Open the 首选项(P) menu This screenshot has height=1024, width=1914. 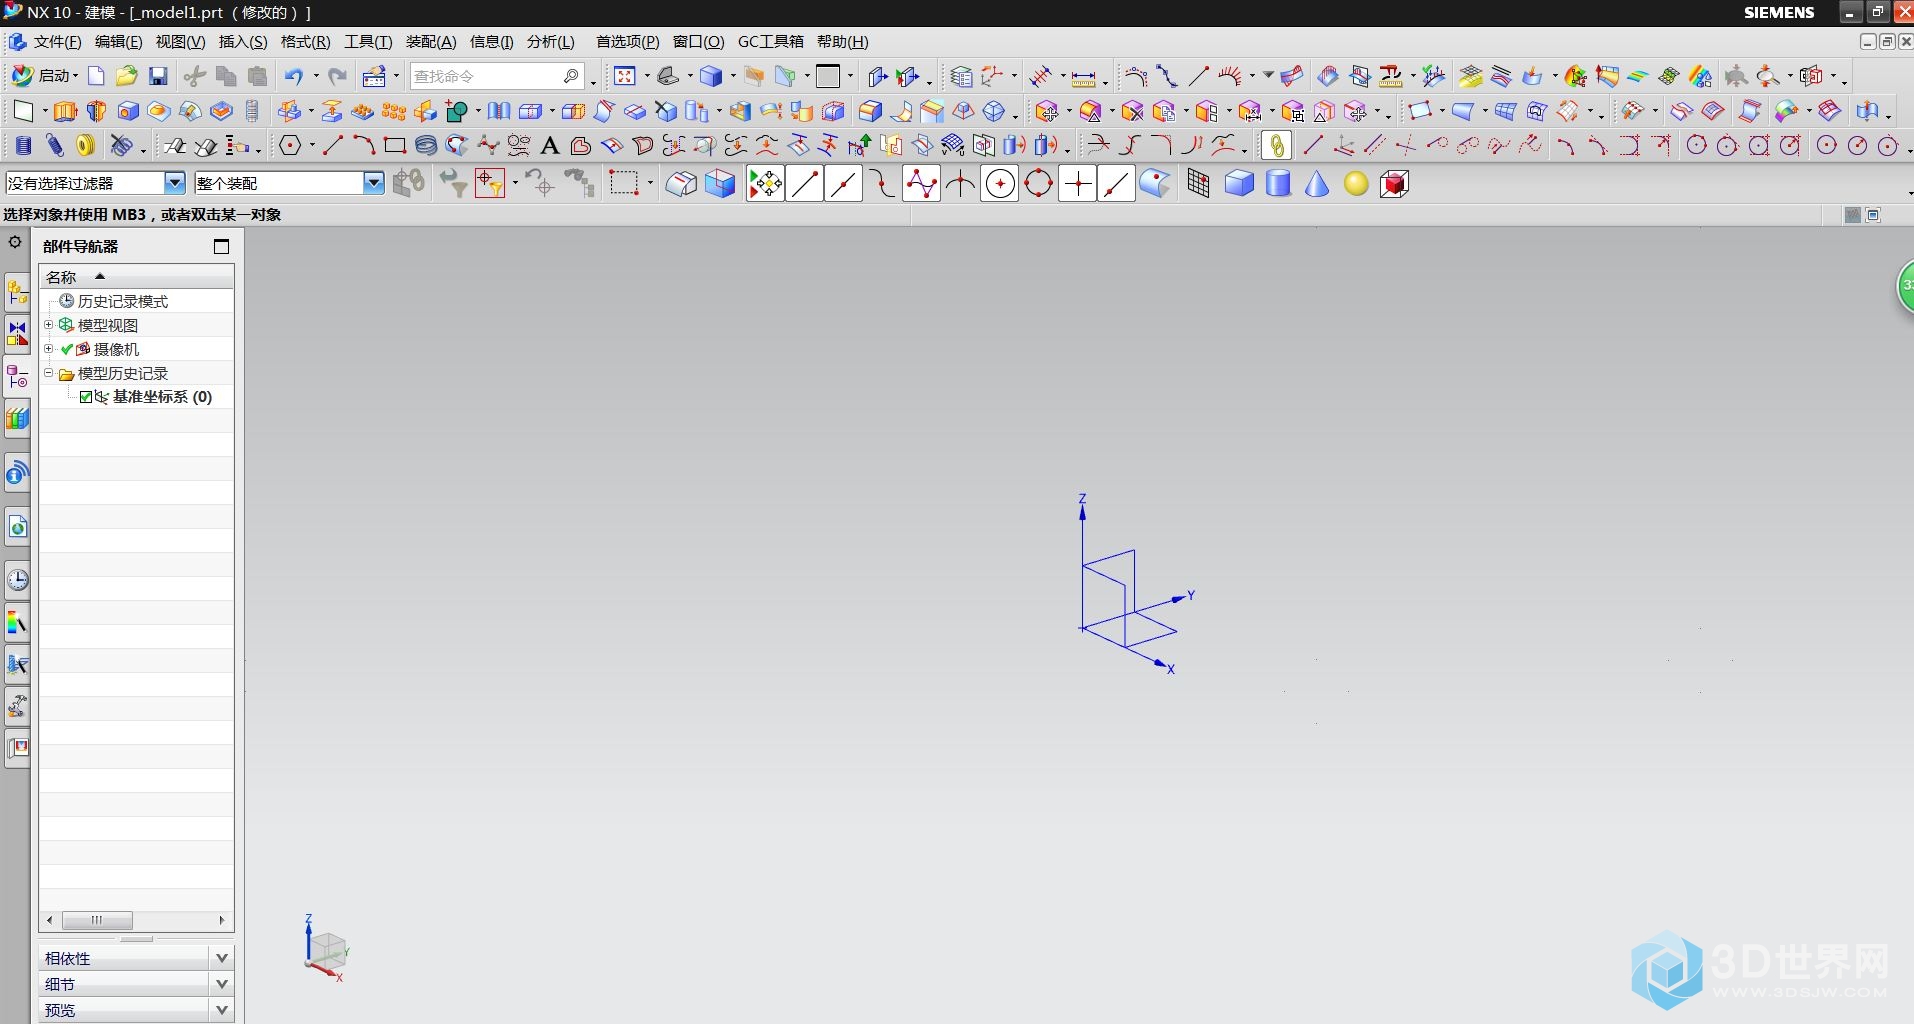[628, 42]
